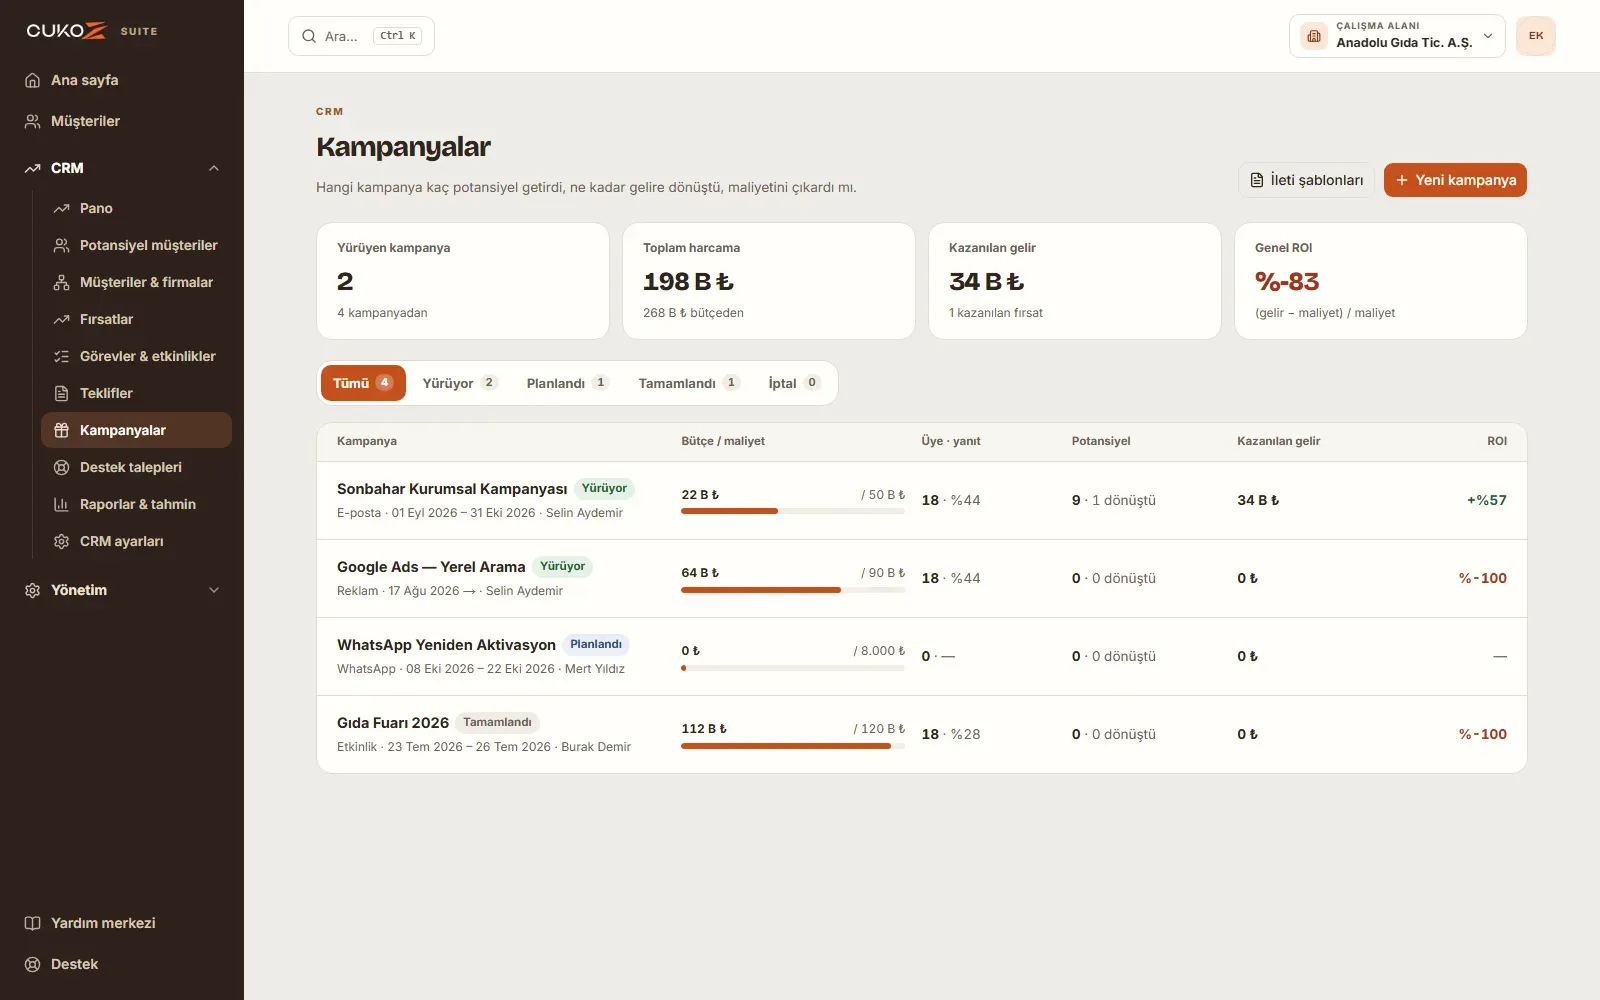Image resolution: width=1600 pixels, height=1000 pixels.
Task: Click the Kazanılan gelir column header
Action: point(1278,441)
